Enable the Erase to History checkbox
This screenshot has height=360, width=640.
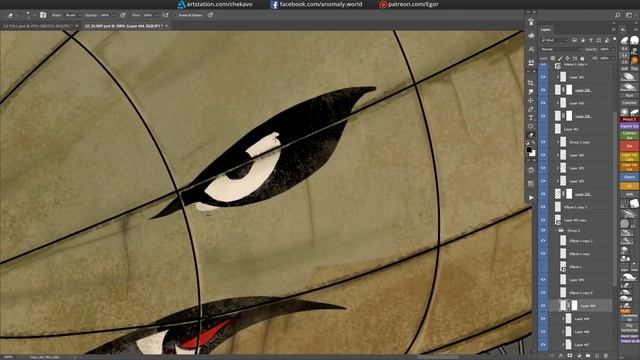176,15
